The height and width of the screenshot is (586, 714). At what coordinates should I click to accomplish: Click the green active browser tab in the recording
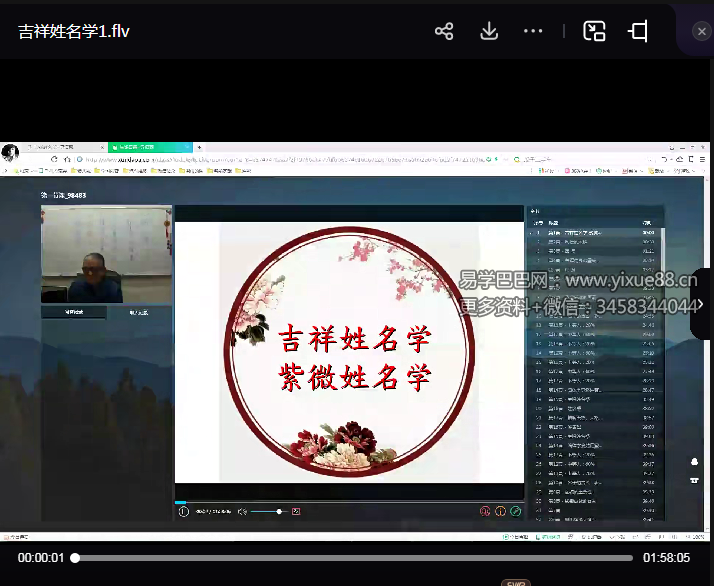(x=150, y=147)
